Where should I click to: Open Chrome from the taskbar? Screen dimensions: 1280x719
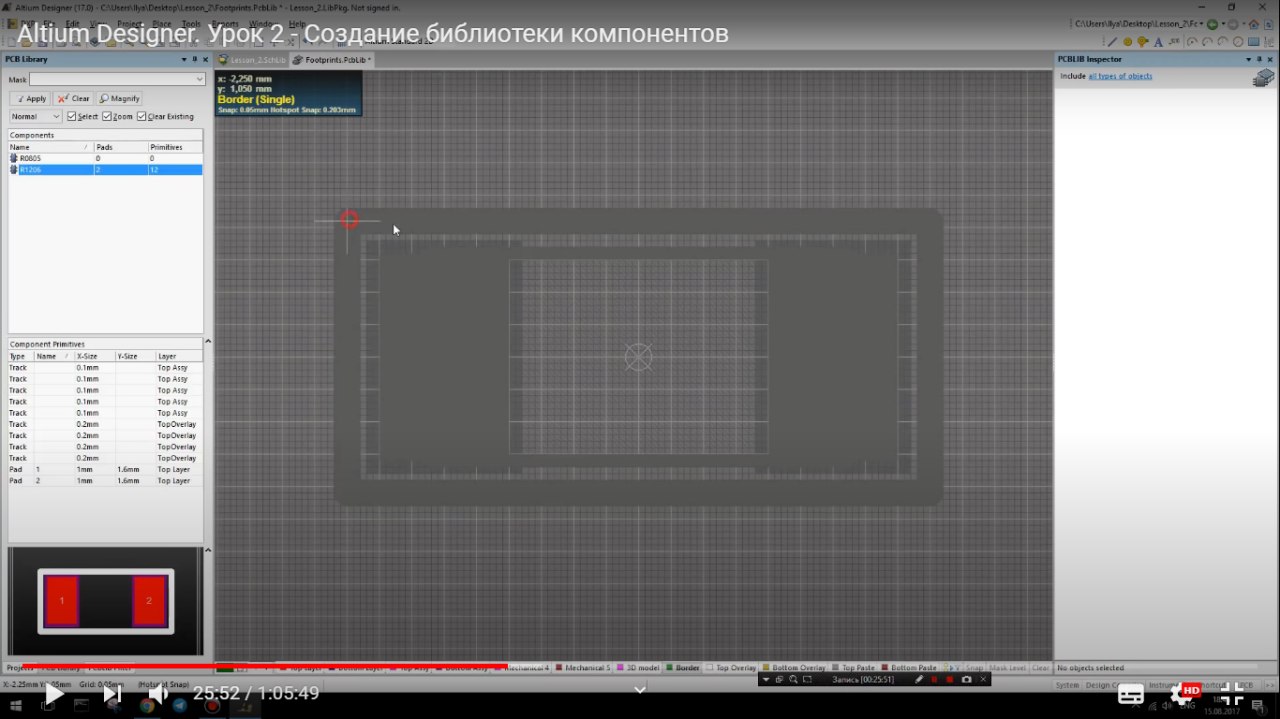(147, 705)
